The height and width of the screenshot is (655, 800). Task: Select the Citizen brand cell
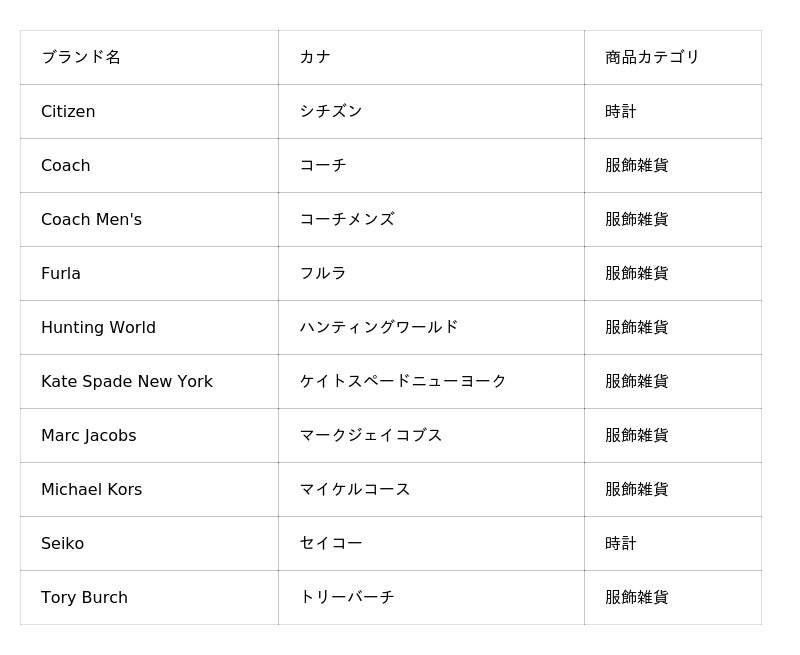point(68,111)
